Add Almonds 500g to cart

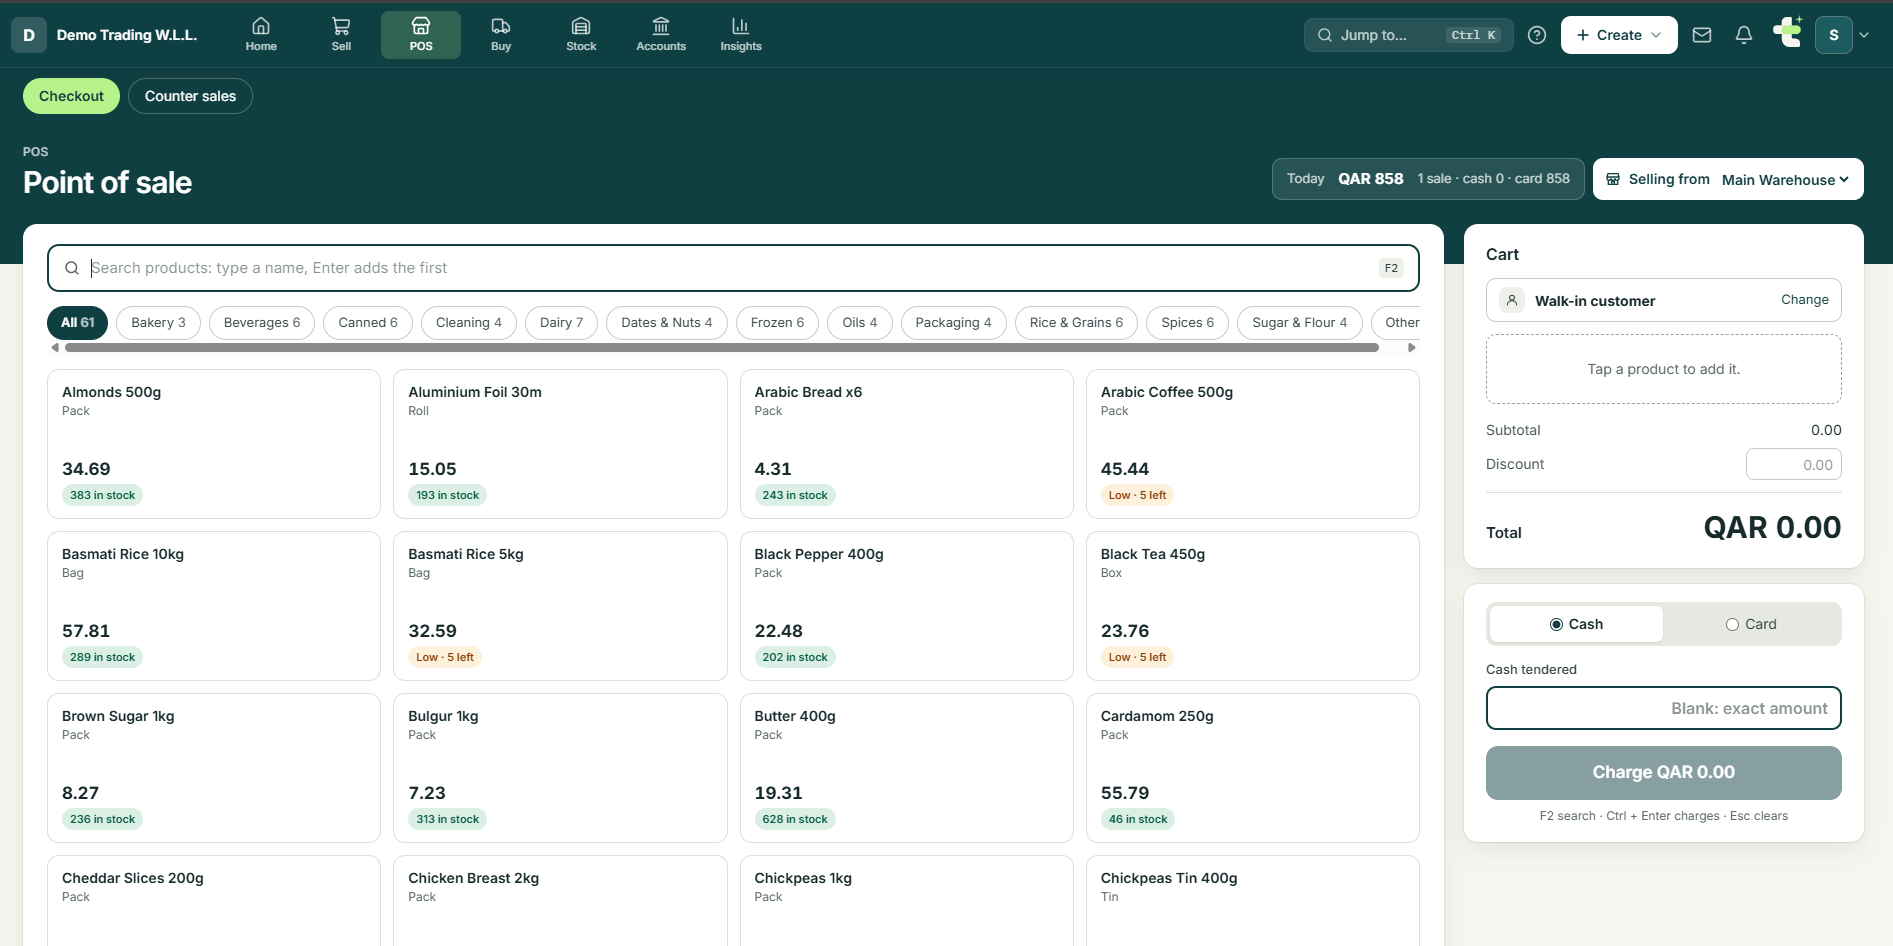[214, 444]
